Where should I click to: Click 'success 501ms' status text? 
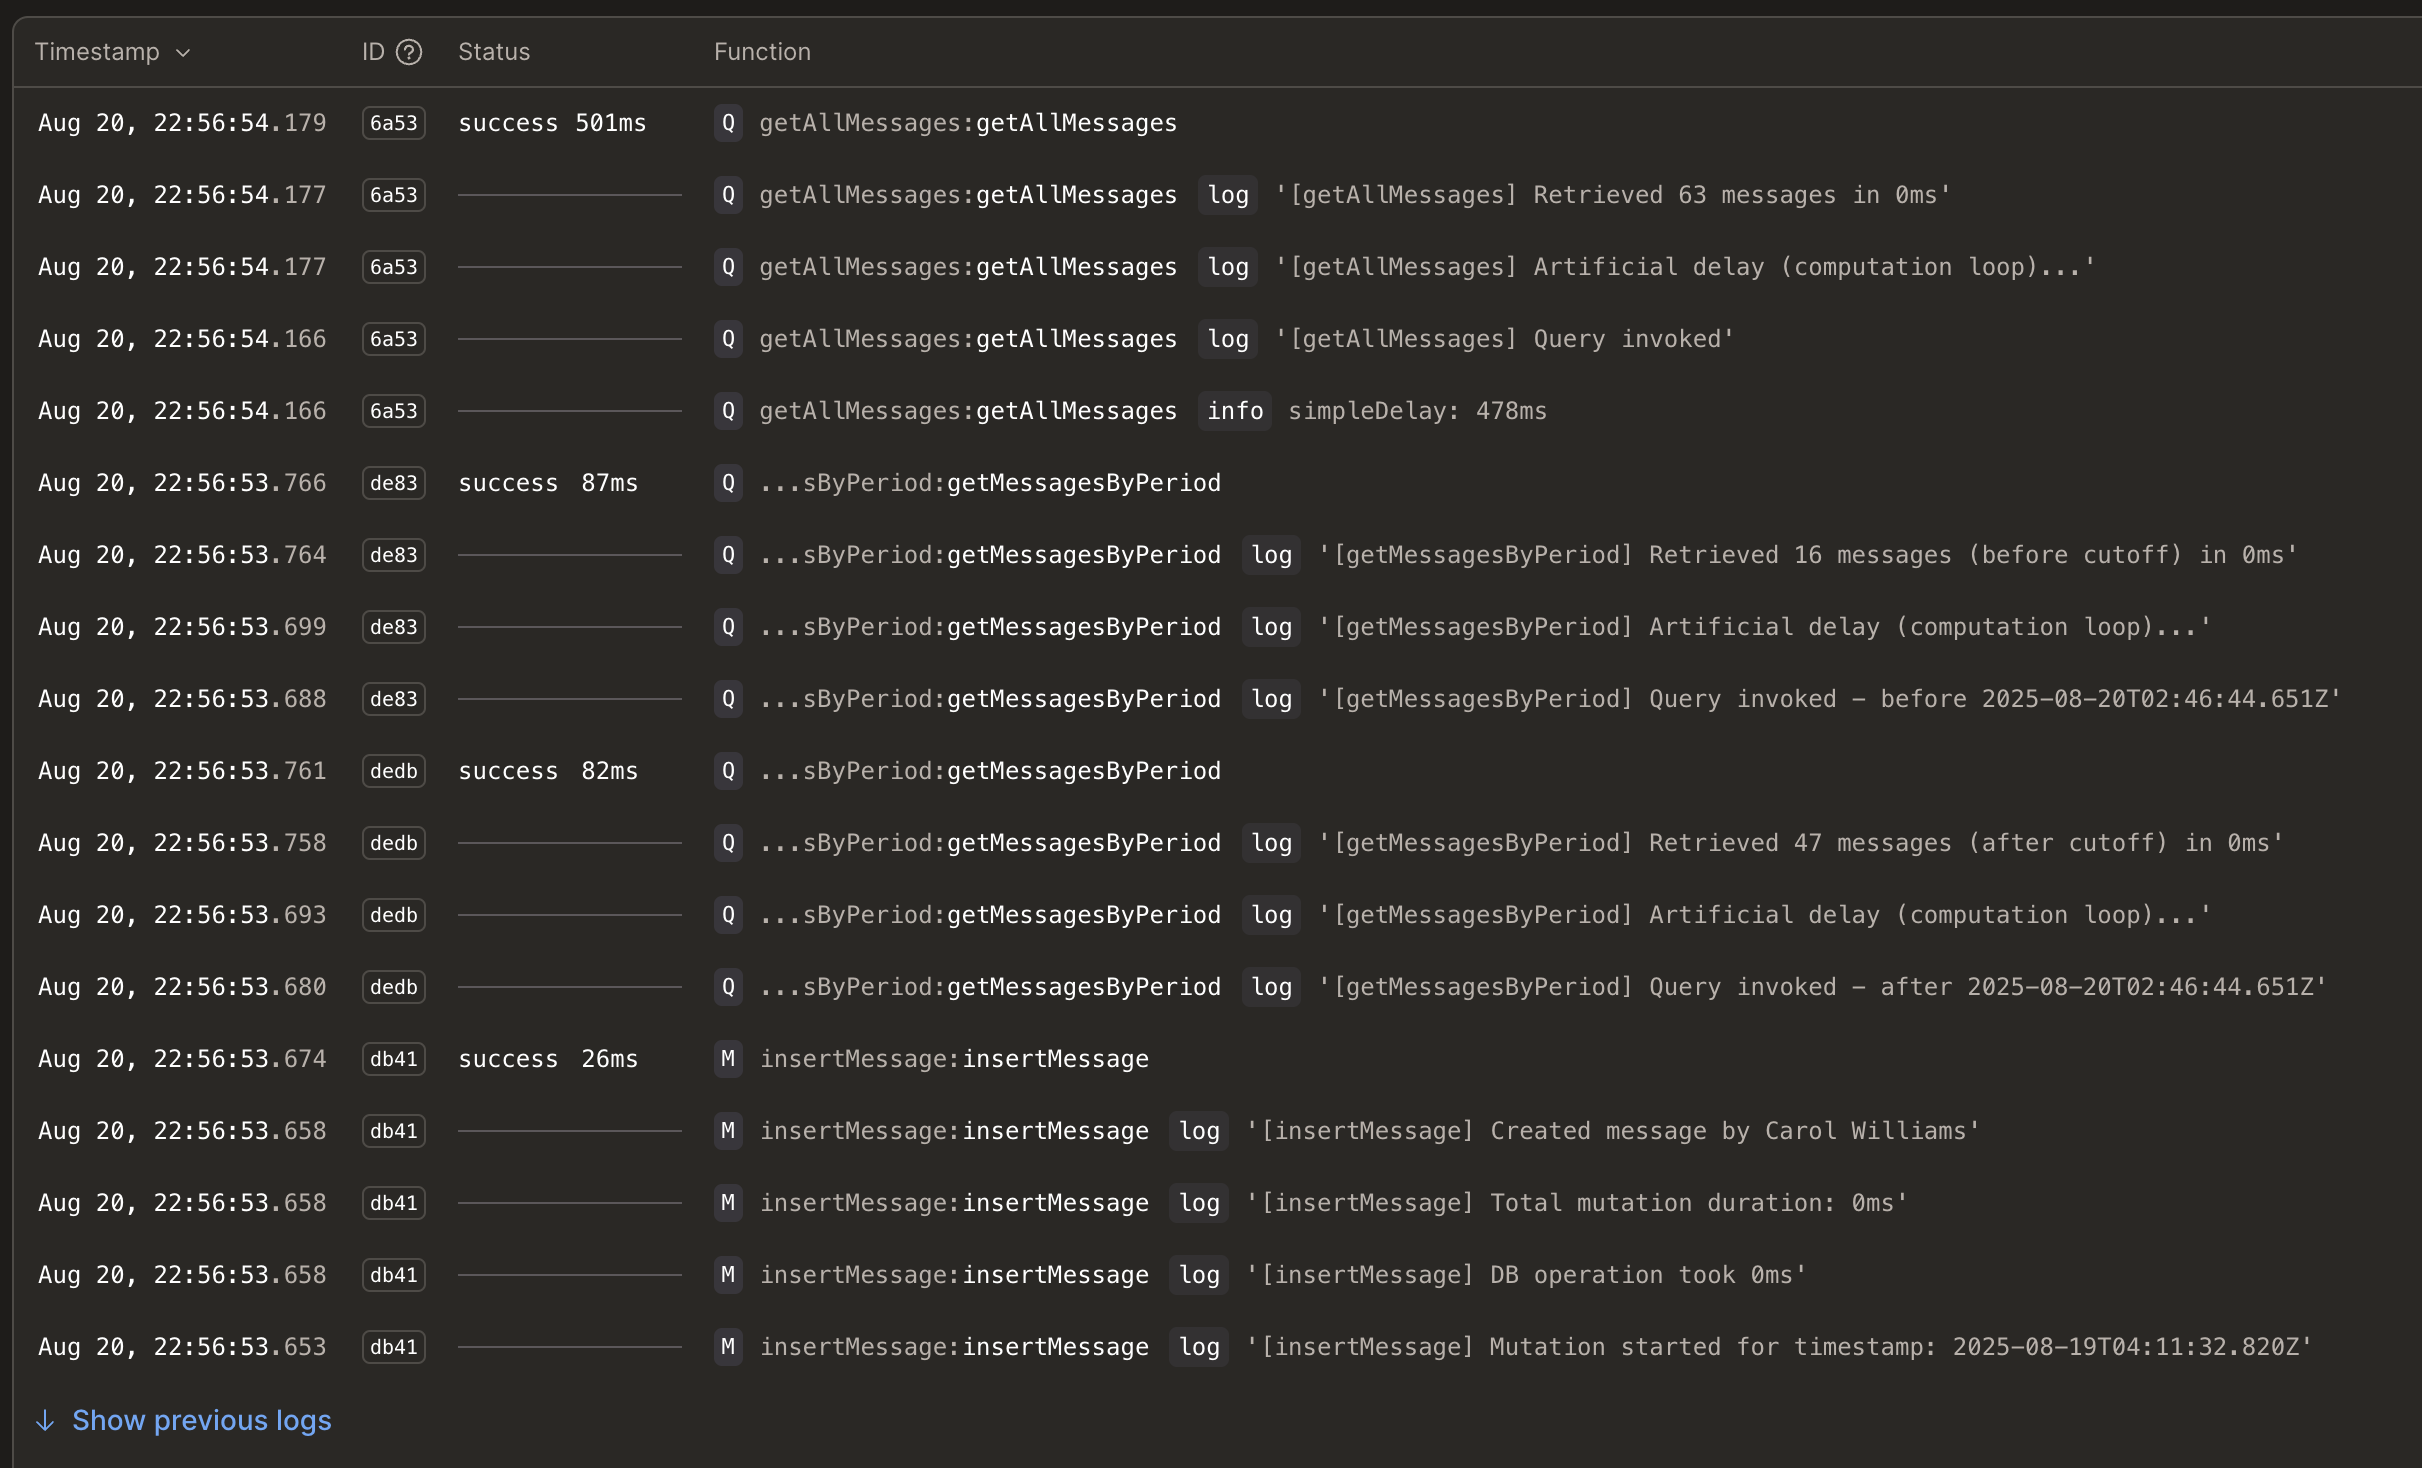click(x=552, y=123)
